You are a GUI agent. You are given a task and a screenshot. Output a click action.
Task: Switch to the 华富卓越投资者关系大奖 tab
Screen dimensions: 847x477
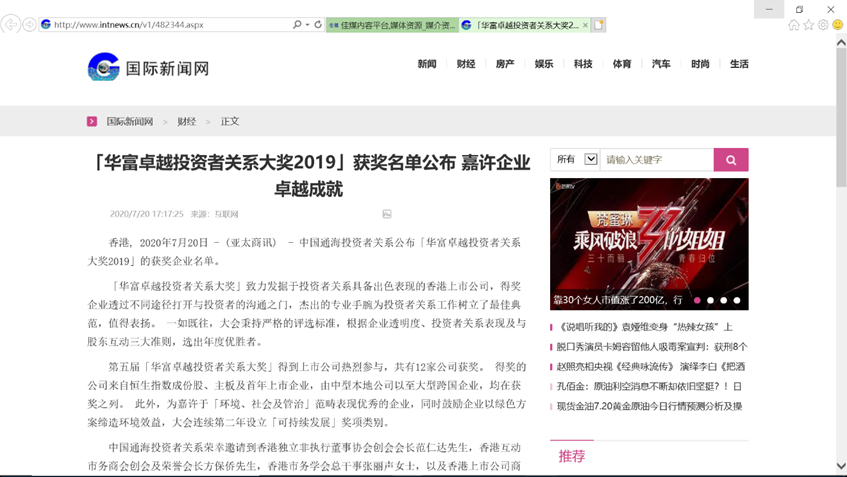pyautogui.click(x=525, y=25)
